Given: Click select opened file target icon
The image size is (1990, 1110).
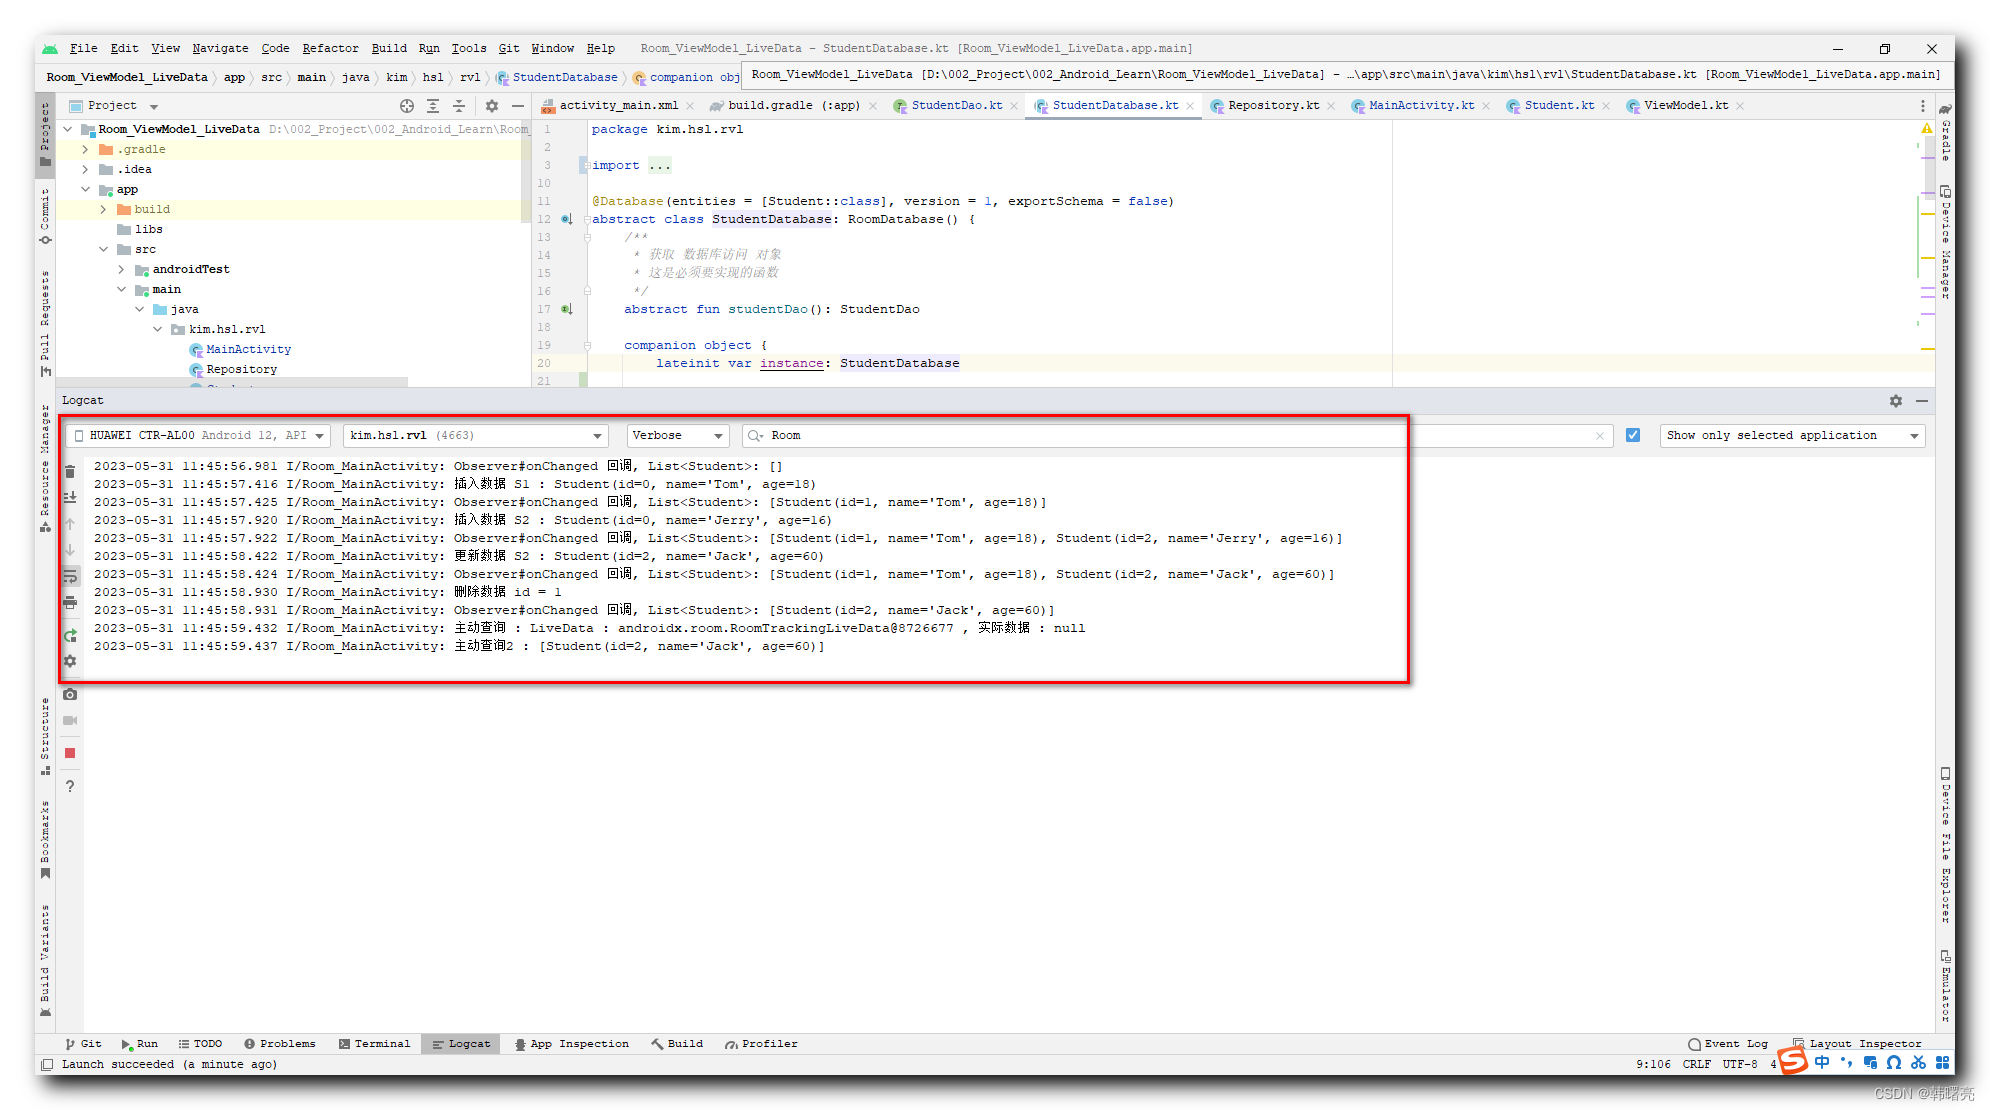Looking at the screenshot, I should 406,106.
